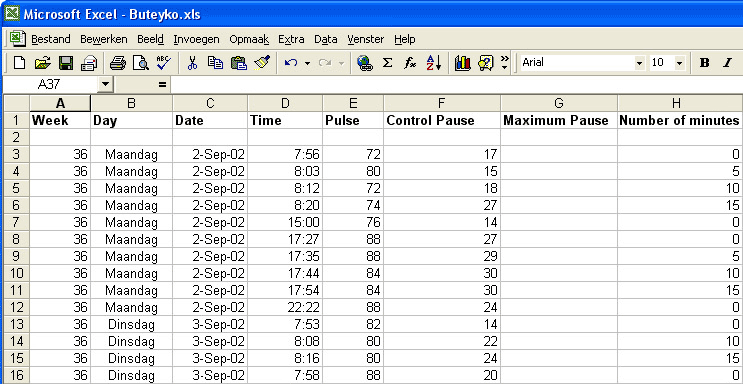Screen dimensions: 743x384
Task: Select the Time cell 17:44
Action: point(285,274)
